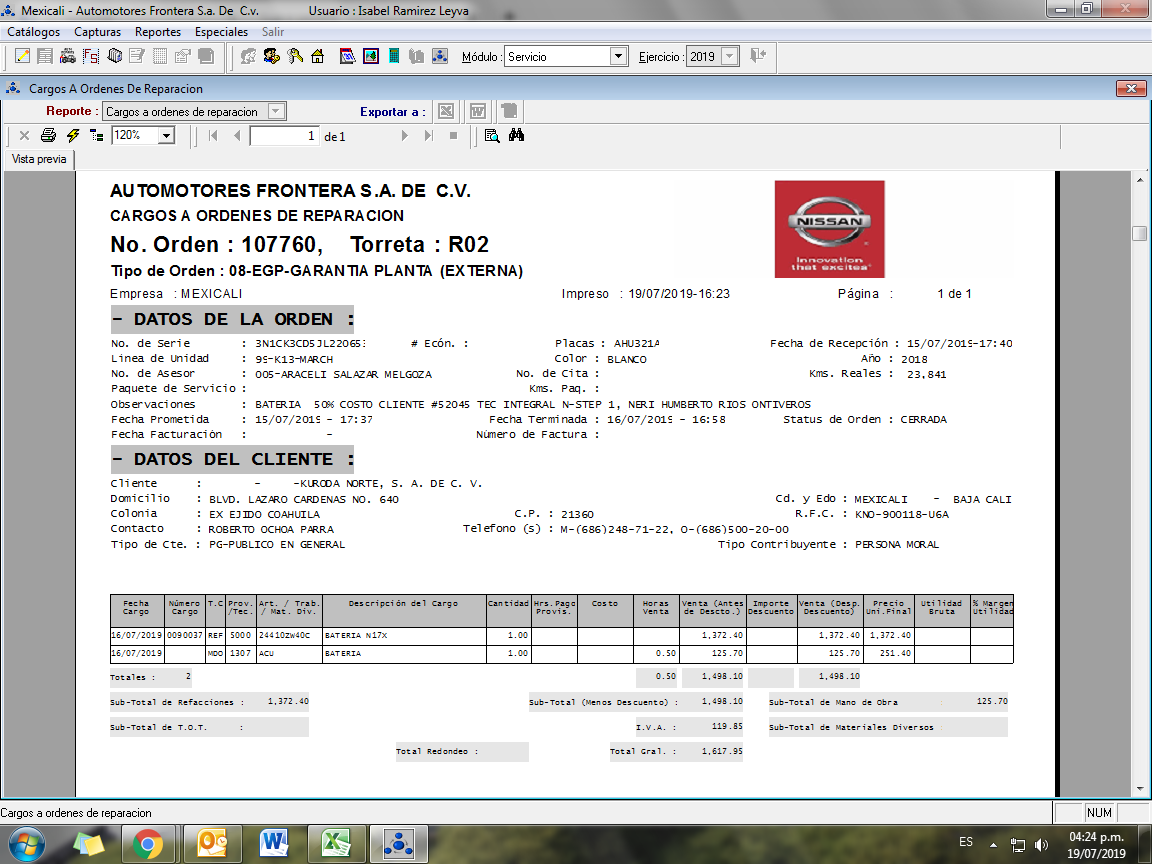Click the volume speaker tray icon

click(1041, 844)
